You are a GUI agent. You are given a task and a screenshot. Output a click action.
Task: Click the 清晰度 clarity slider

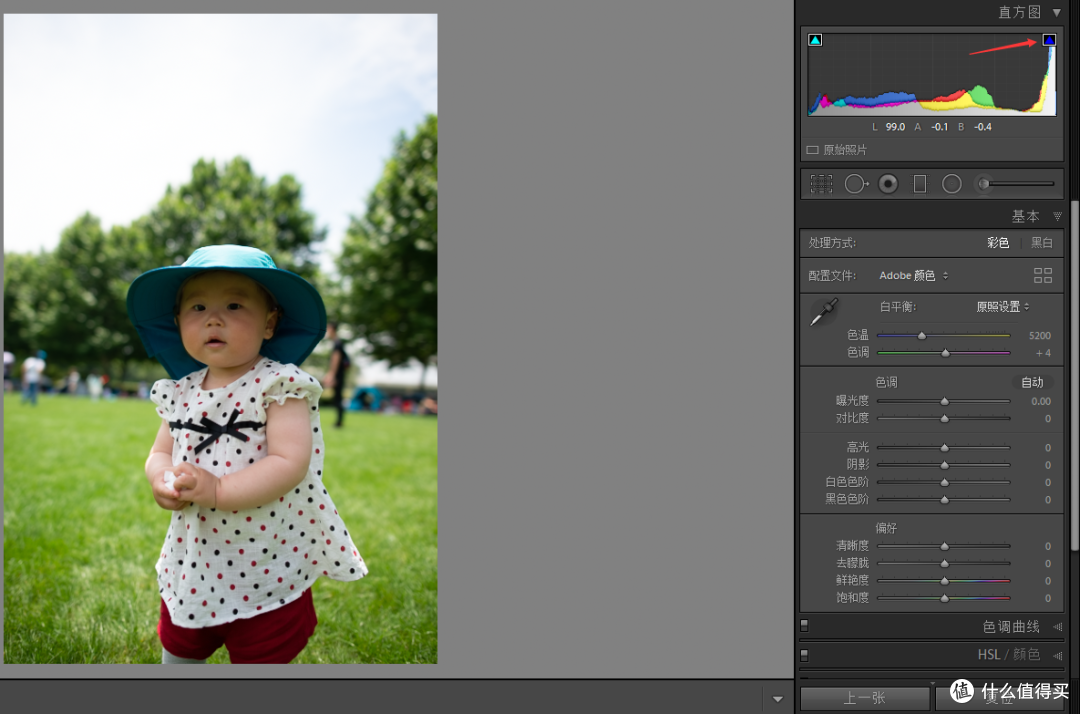943,546
